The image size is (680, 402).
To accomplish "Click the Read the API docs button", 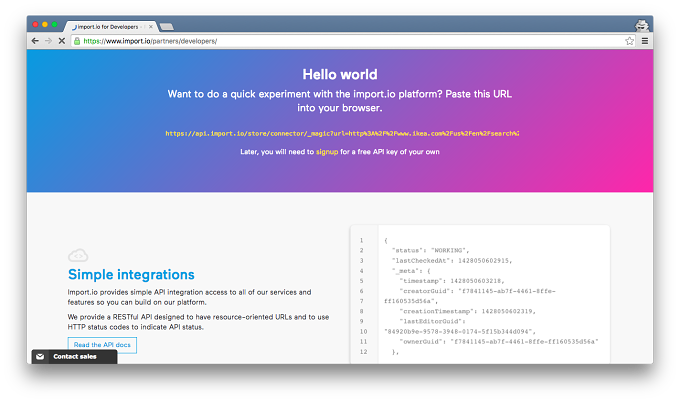I will click(102, 345).
